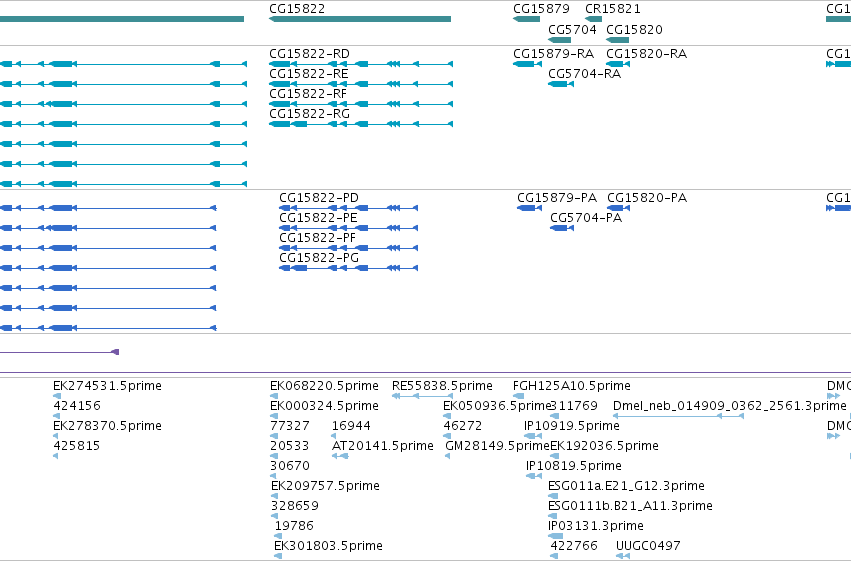Select the CR15821 gene feature
Screen dimensions: 851x561
(593, 19)
